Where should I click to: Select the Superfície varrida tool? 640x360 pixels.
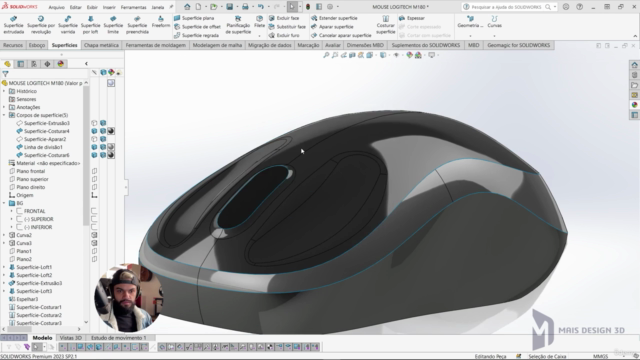point(68,25)
